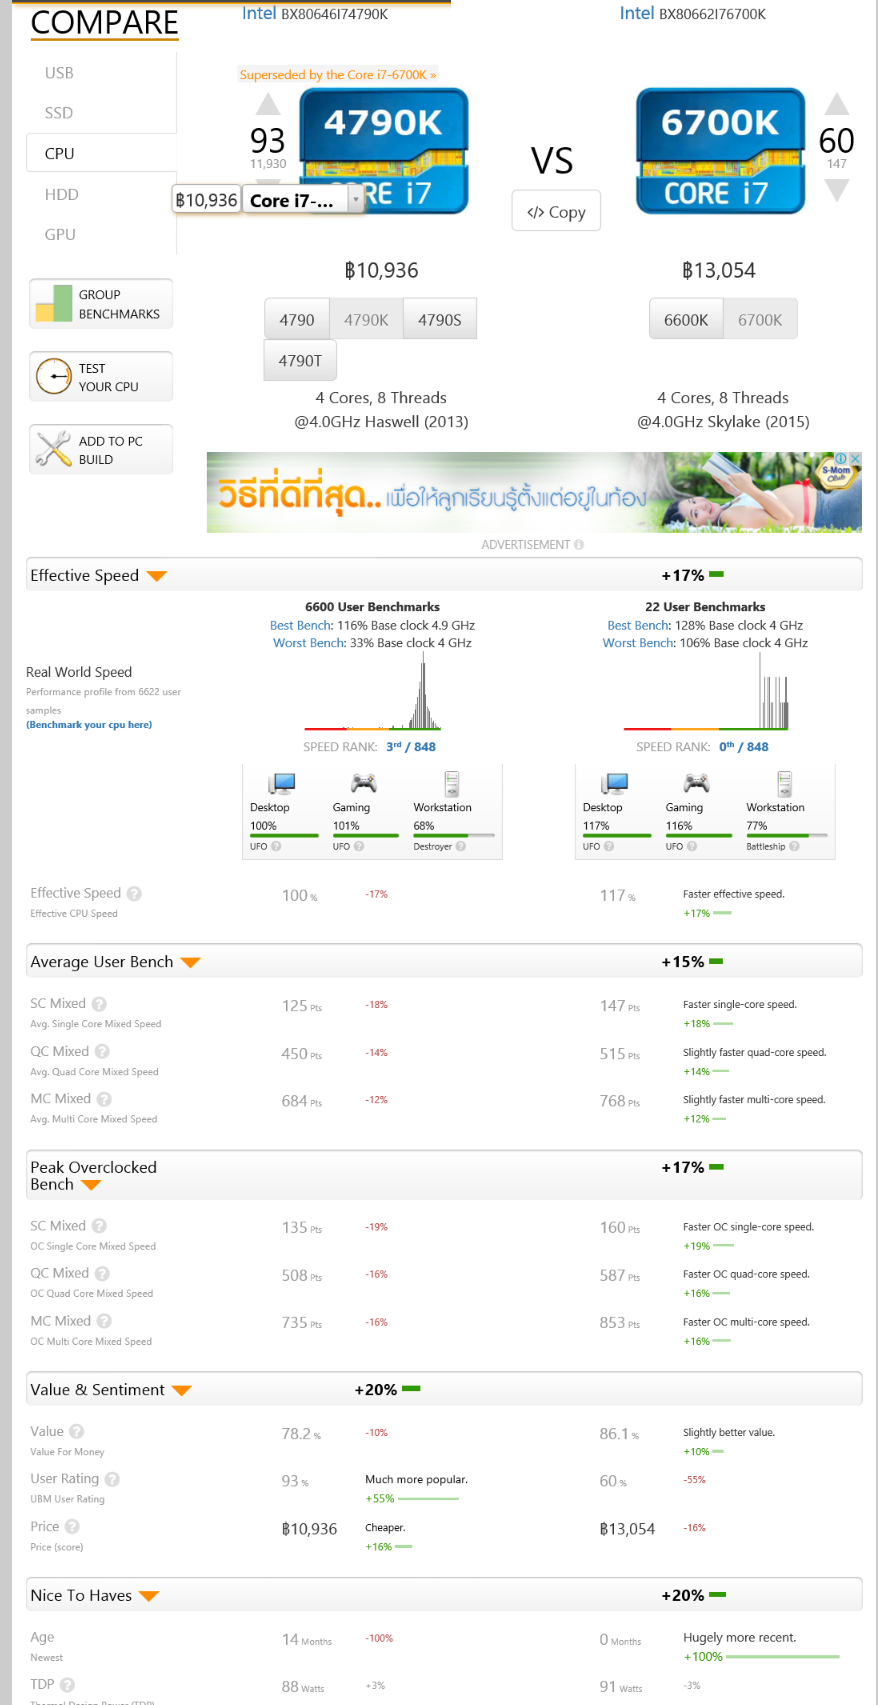The image size is (878, 1705).
Task: Click the Workstation tower icon under 4790K
Action: tap(452, 783)
